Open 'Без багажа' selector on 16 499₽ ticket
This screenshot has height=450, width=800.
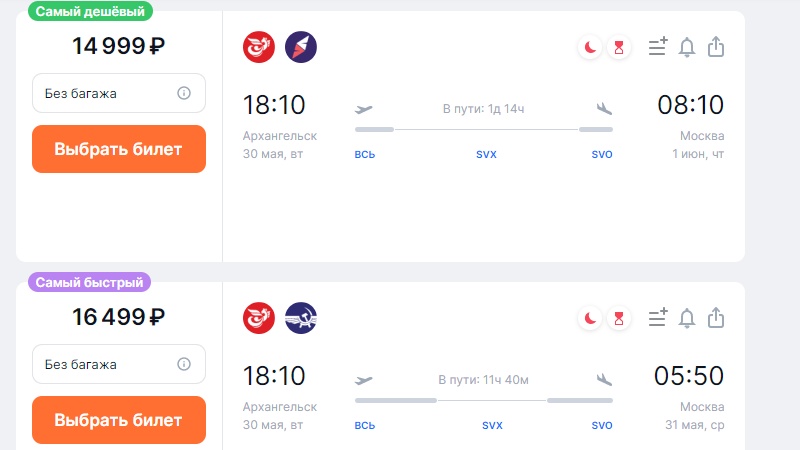(119, 364)
